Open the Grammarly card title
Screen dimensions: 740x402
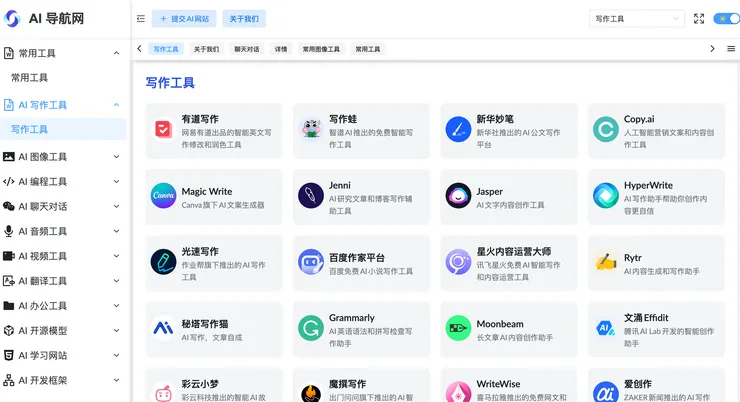point(352,318)
